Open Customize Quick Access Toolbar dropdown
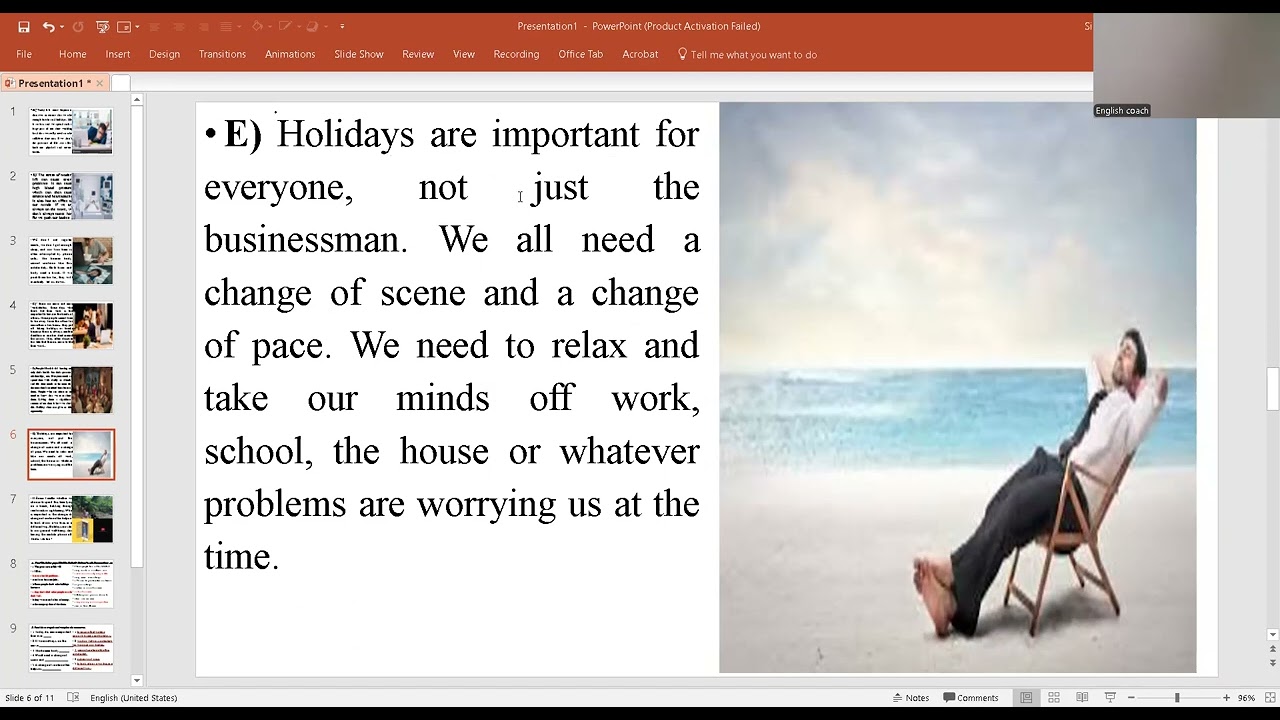This screenshot has height=720, width=1280. coord(342,27)
